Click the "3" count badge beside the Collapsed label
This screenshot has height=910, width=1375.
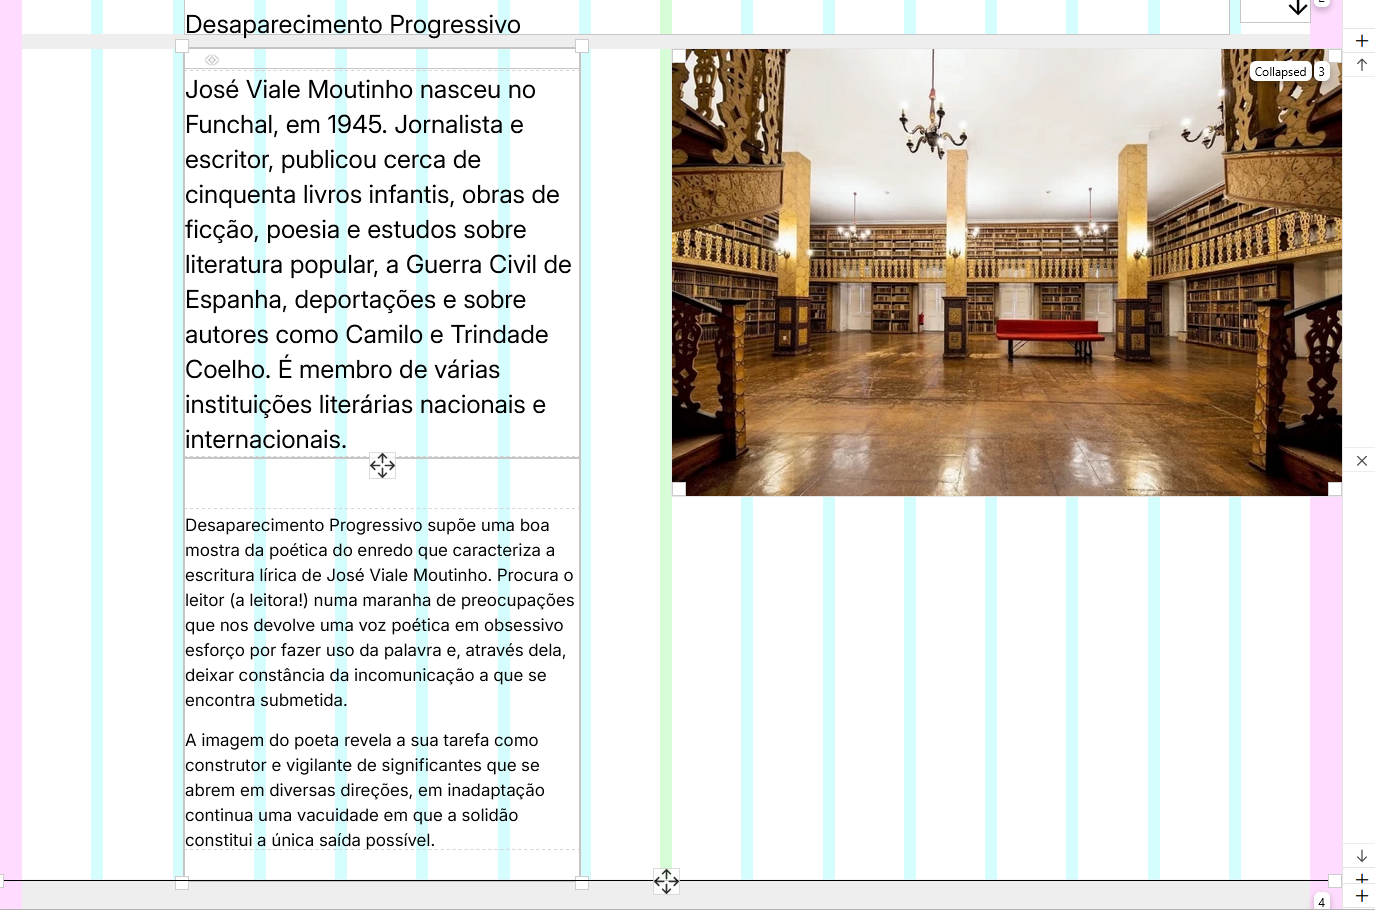click(x=1321, y=70)
